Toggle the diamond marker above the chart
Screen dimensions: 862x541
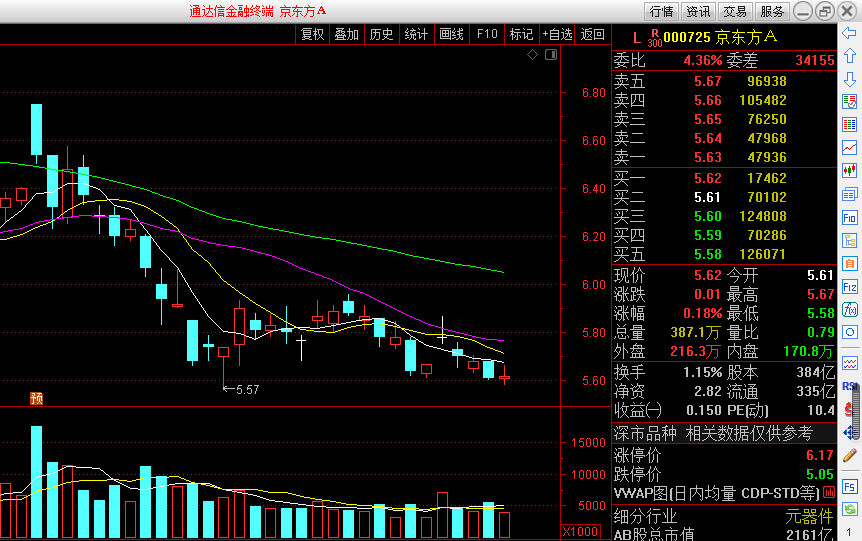click(x=532, y=54)
